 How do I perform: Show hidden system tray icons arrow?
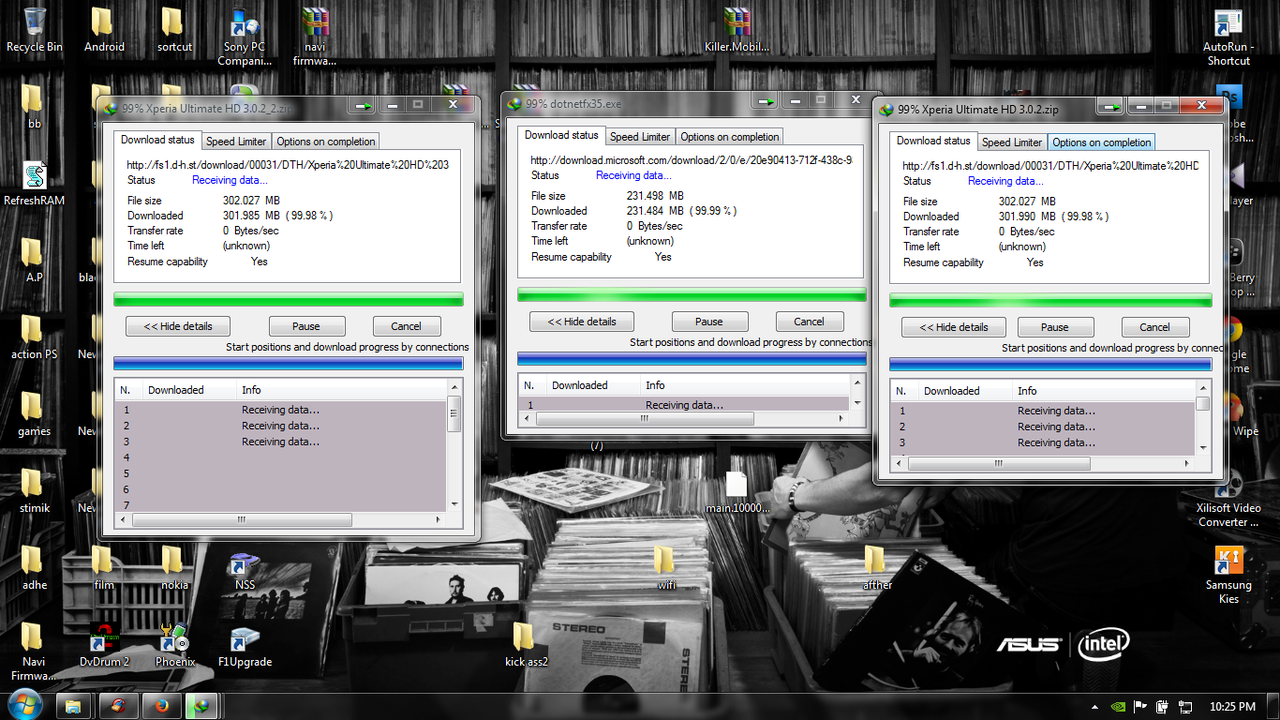click(1094, 707)
